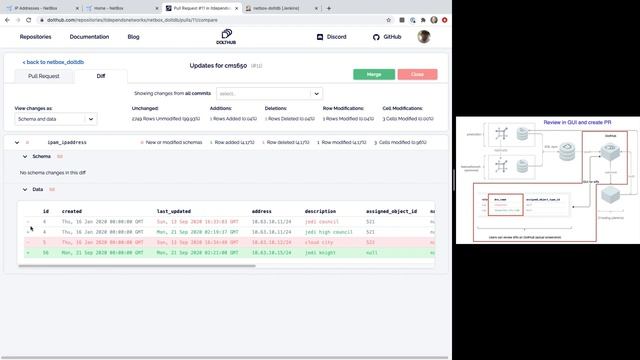Reload the page with refresh icon
Screen dimensions: 640x360
click(29, 20)
